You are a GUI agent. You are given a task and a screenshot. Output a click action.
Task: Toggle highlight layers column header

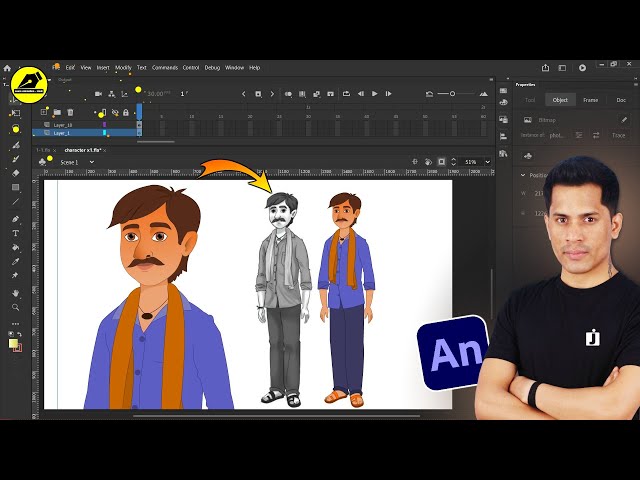tap(103, 112)
